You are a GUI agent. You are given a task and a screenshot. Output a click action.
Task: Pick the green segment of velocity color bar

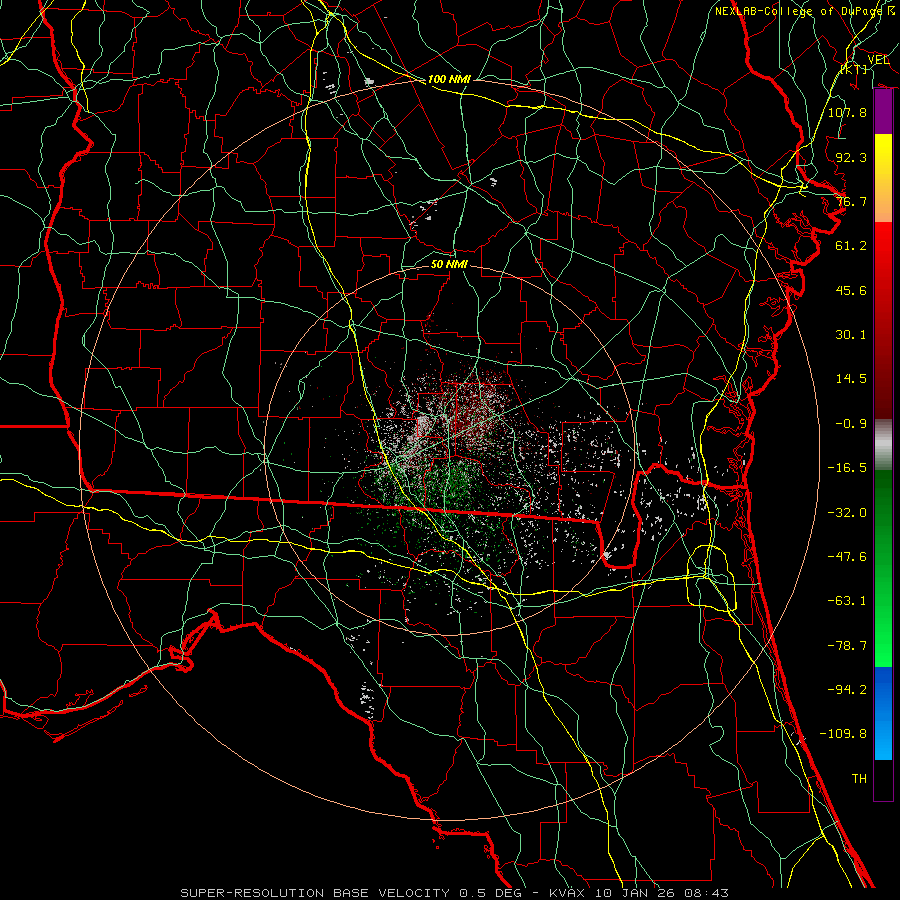click(x=883, y=568)
